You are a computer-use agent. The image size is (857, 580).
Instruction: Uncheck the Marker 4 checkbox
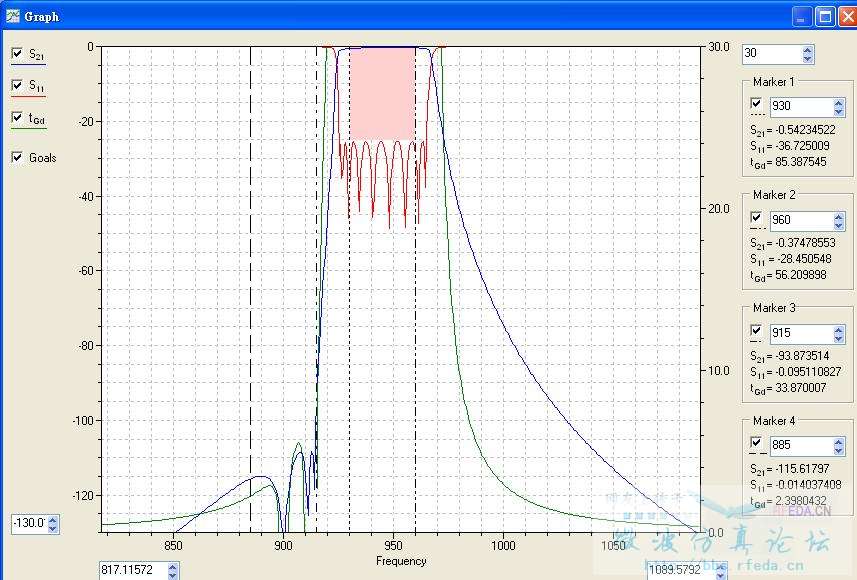[x=756, y=442]
